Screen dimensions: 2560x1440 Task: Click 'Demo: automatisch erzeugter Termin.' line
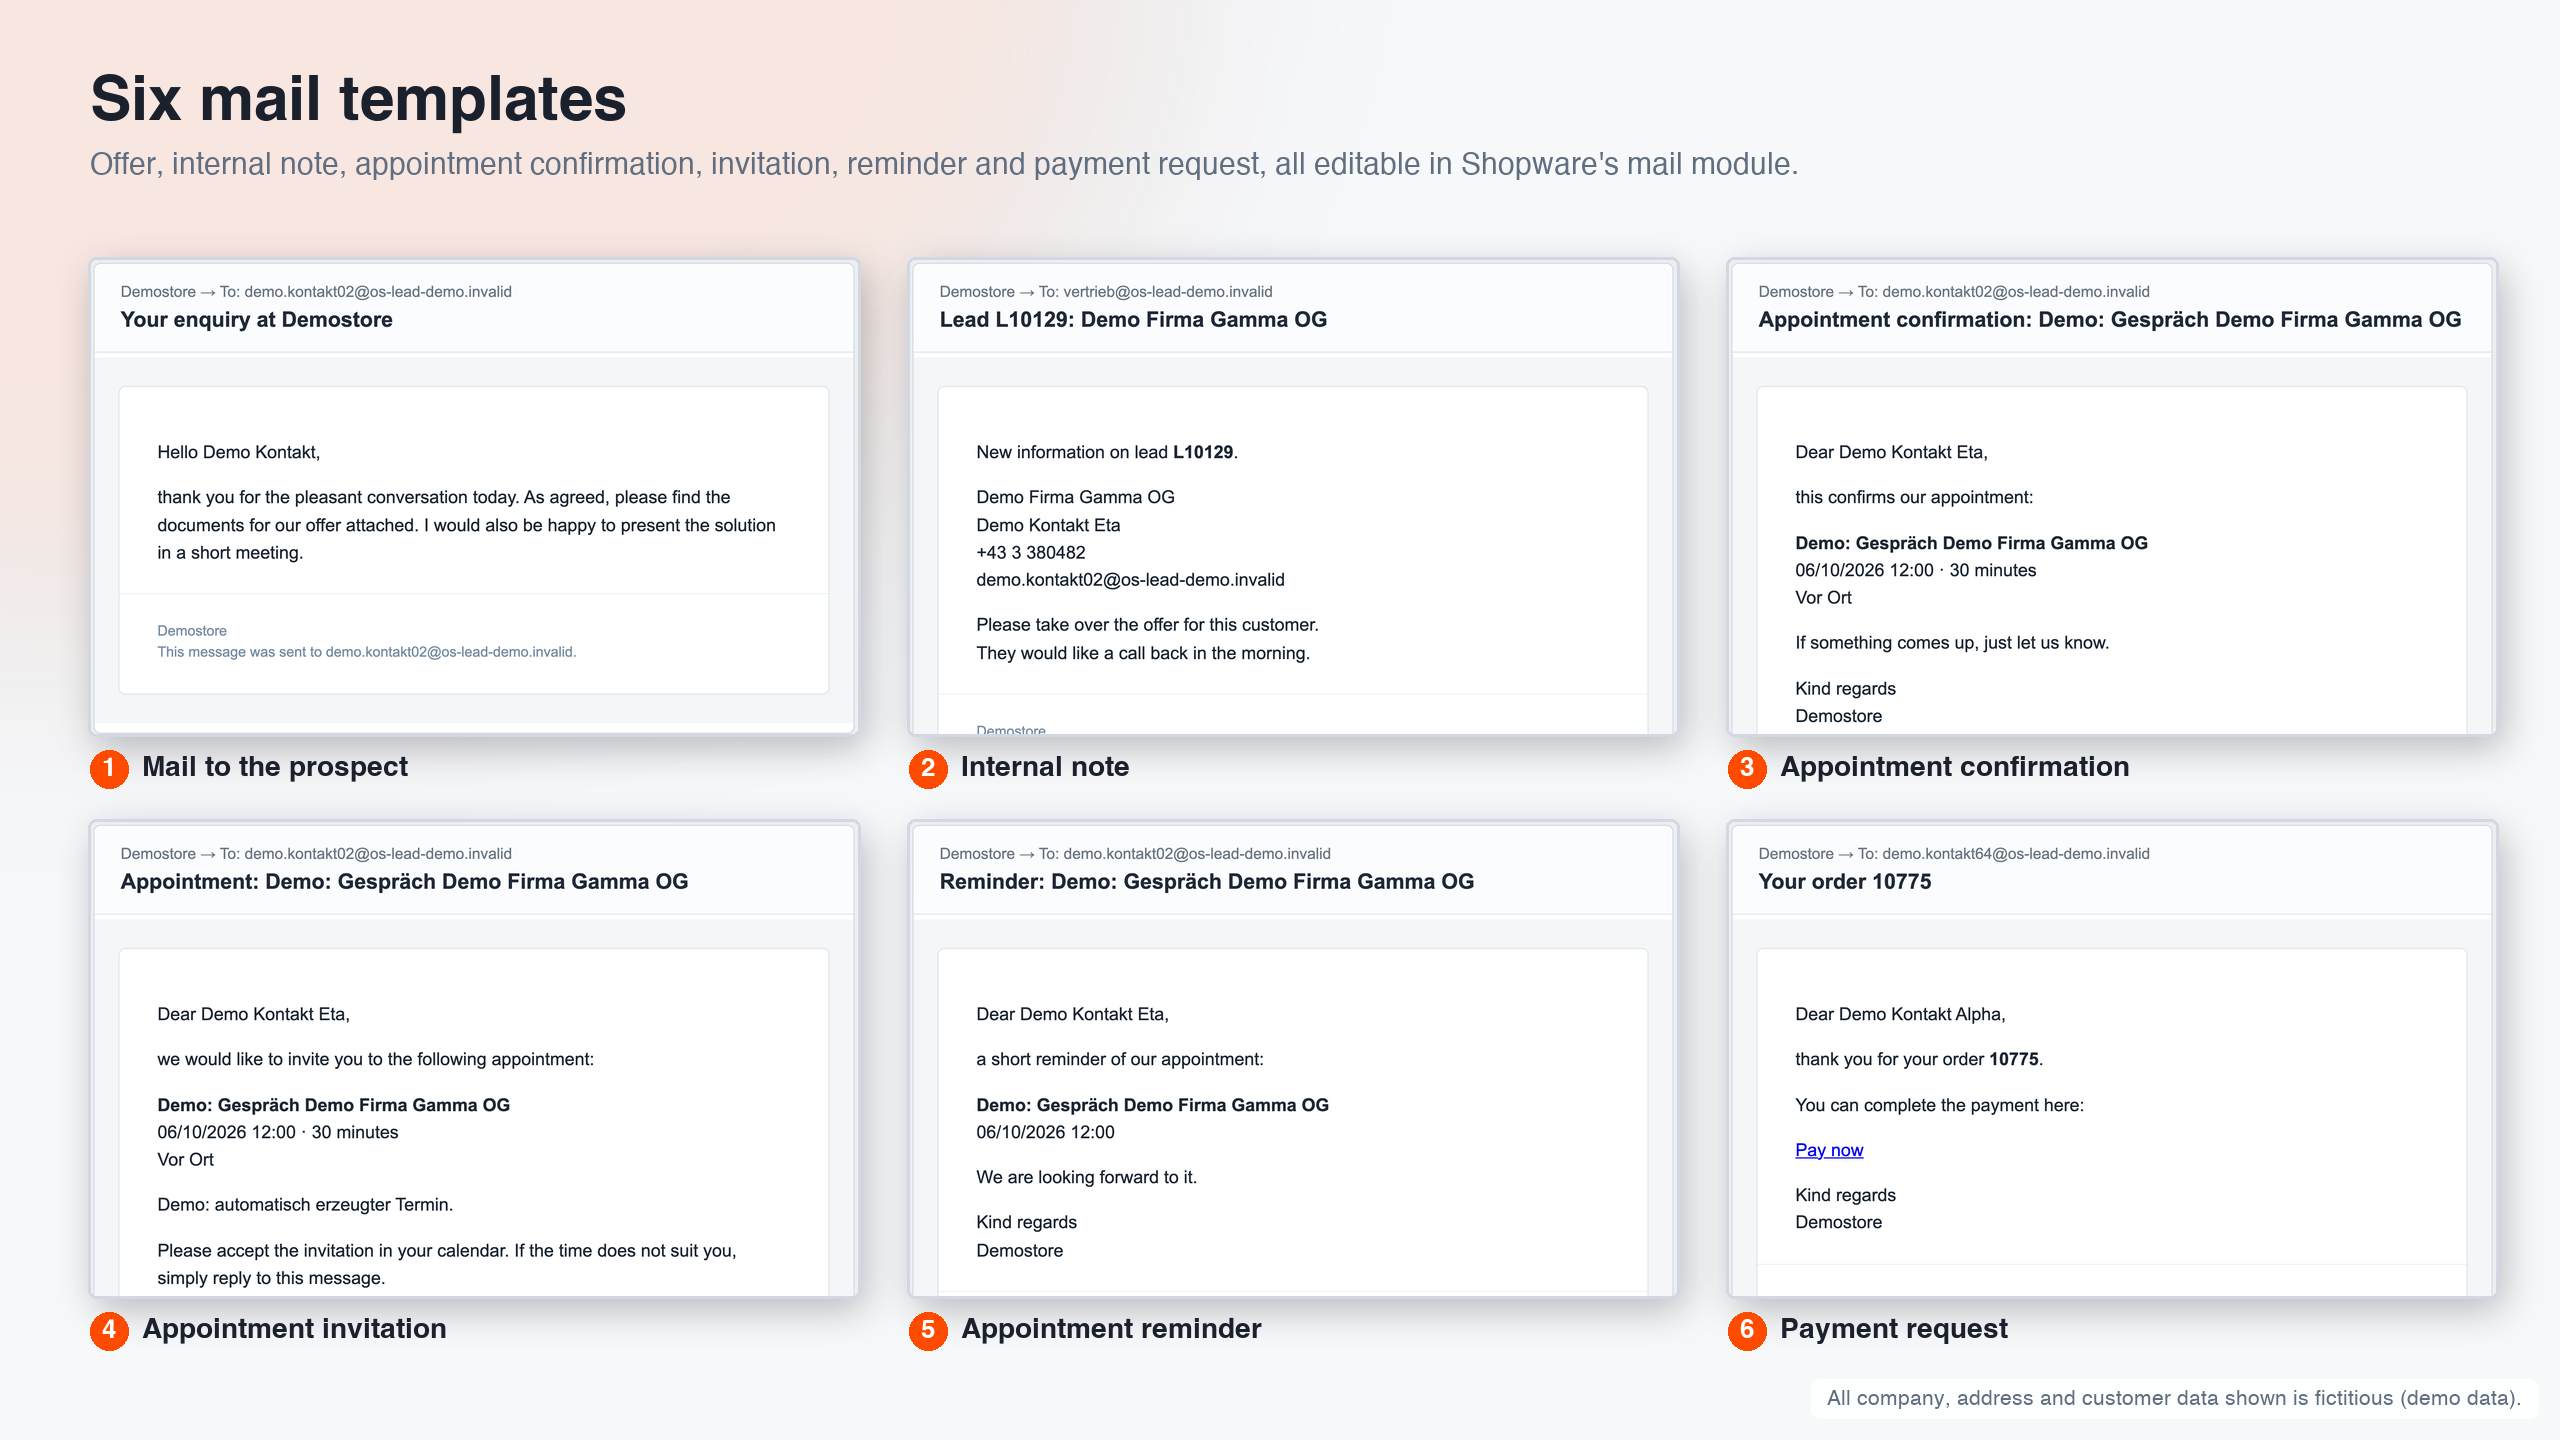click(305, 1205)
